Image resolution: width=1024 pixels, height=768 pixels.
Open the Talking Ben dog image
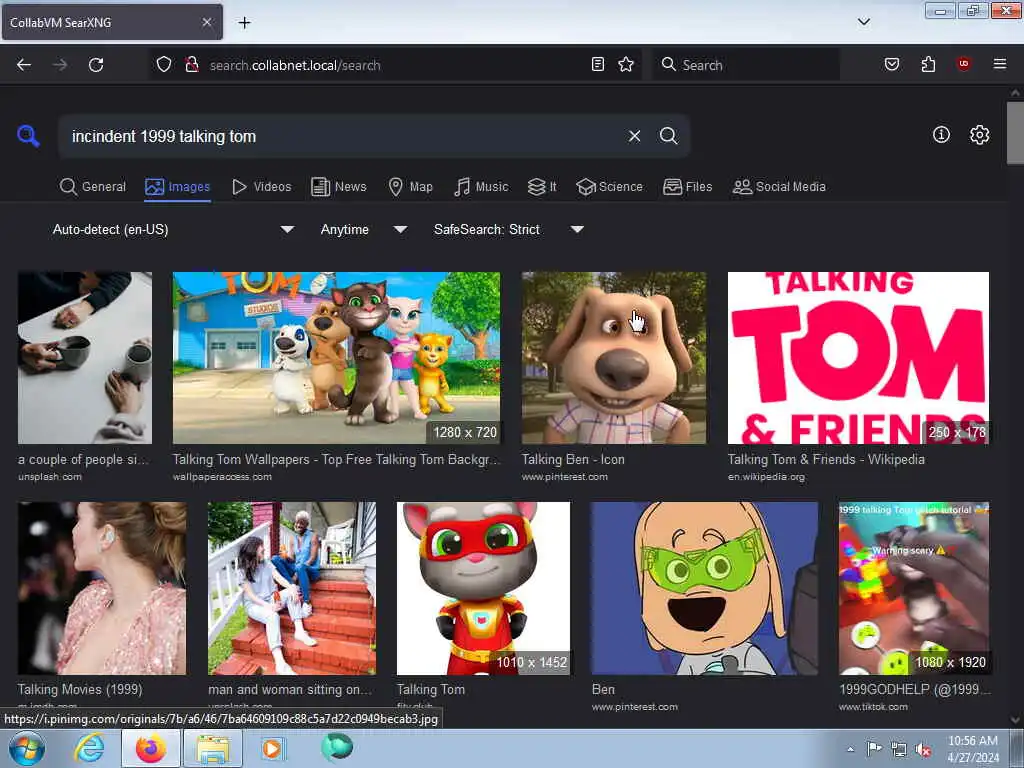coord(613,358)
